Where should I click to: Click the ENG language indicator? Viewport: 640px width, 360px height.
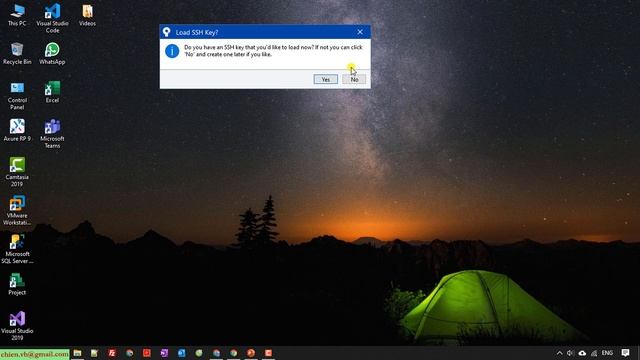(x=607, y=353)
